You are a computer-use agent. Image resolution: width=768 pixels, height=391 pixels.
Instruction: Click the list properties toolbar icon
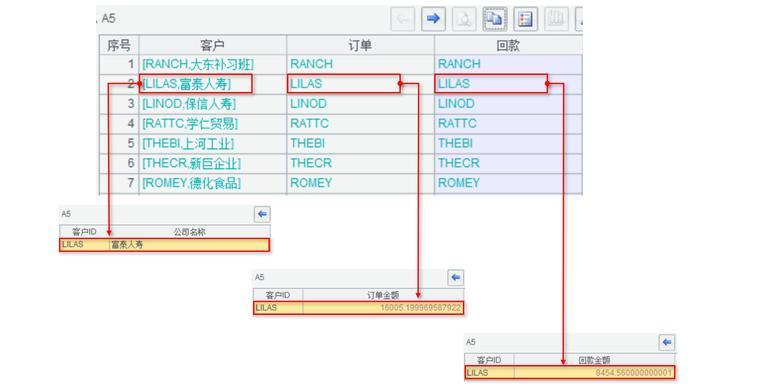[x=526, y=19]
